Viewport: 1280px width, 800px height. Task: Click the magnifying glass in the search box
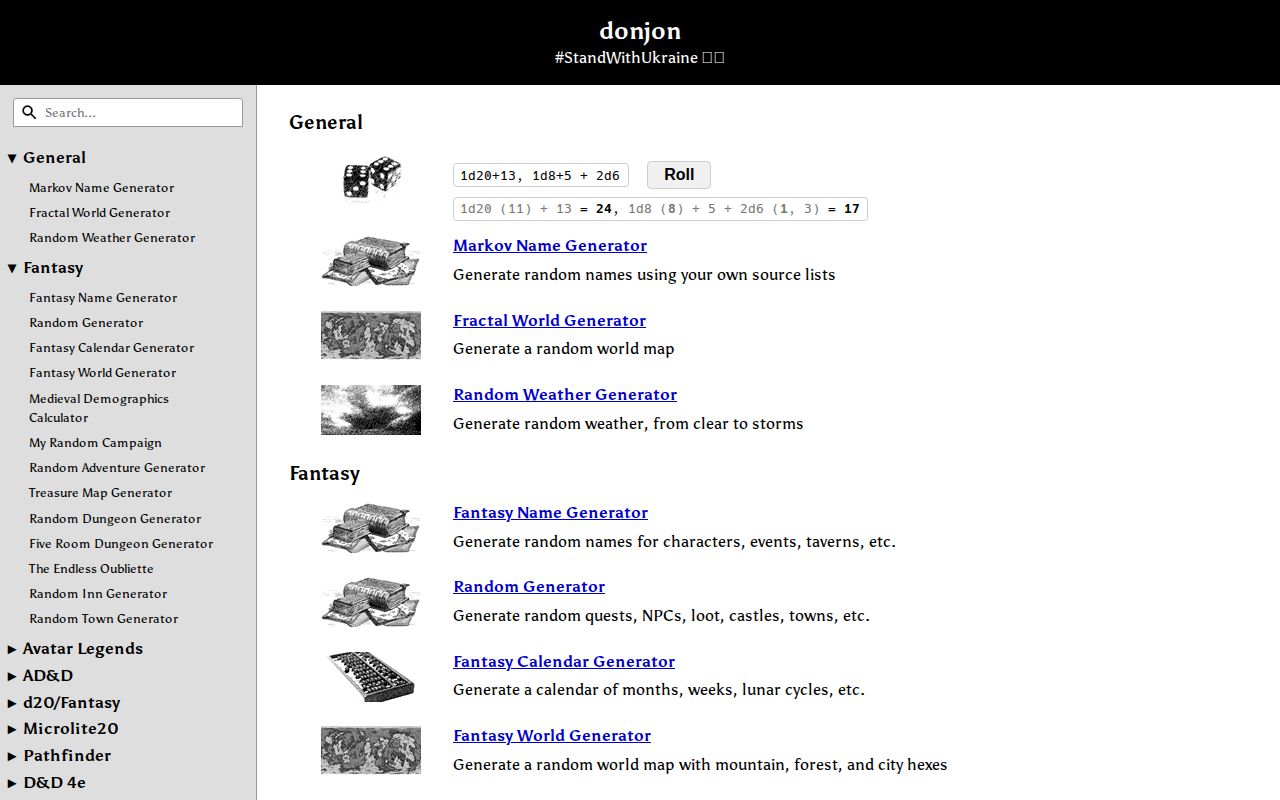[29, 112]
